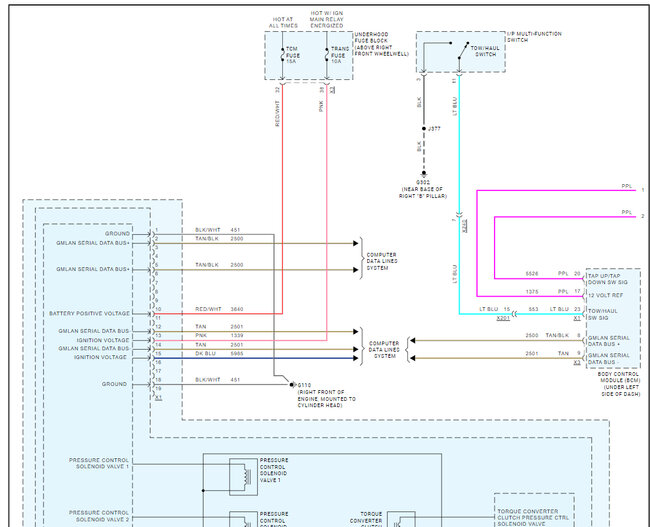Select the TOW/HAUL SWITCH label
This screenshot has width=650, height=527.
485,51
